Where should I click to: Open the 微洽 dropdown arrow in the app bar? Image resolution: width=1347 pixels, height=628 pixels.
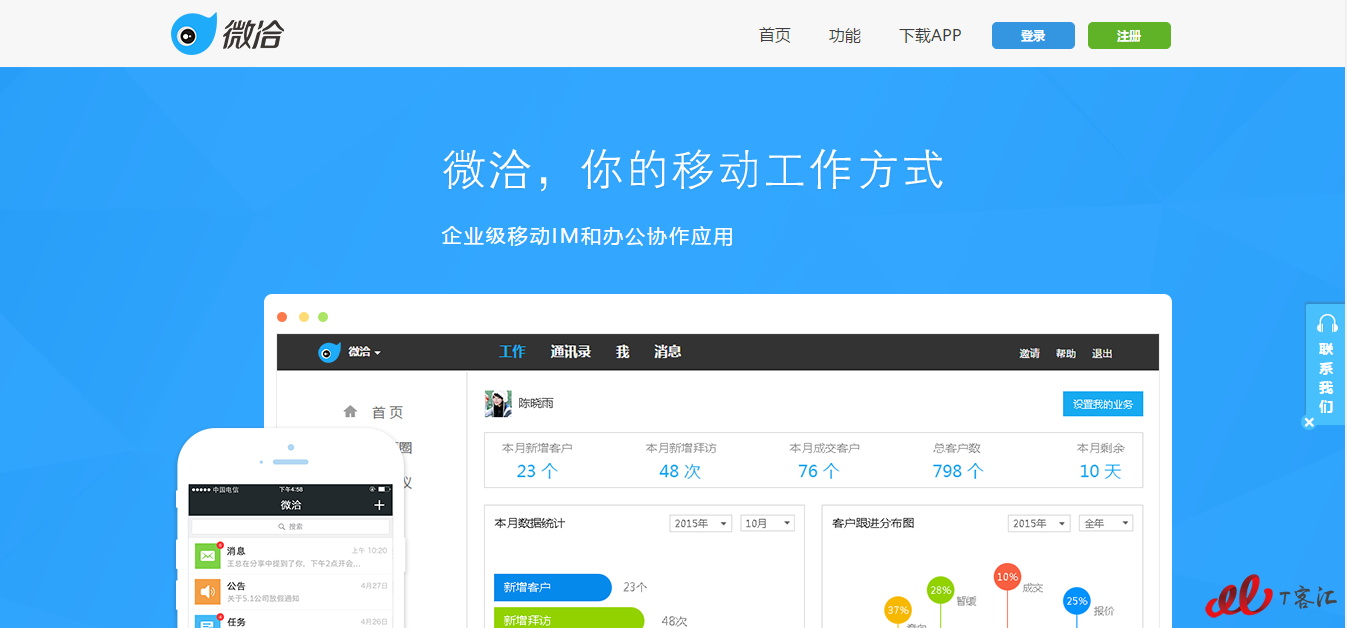[377, 353]
